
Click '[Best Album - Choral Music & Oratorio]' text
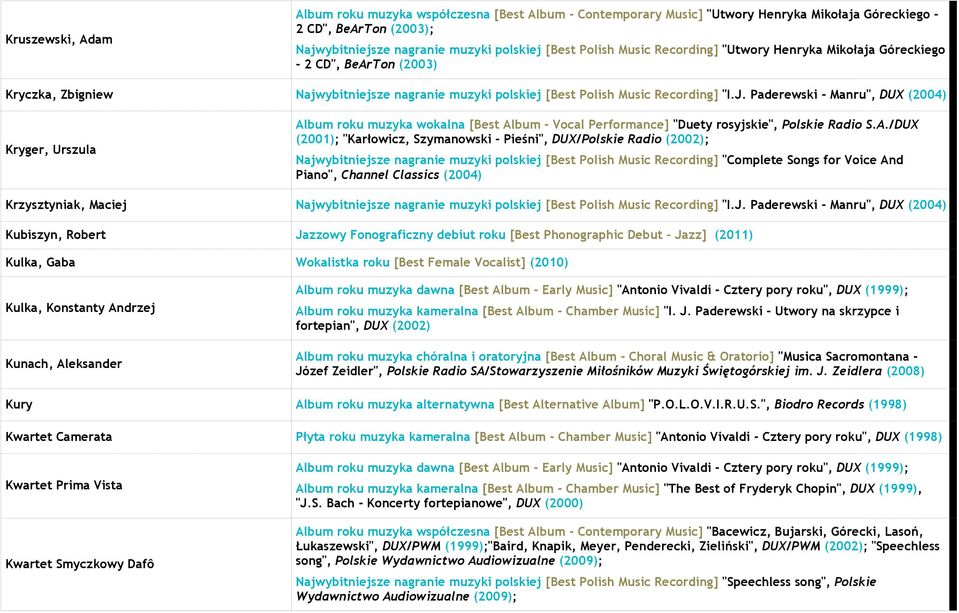(660, 357)
